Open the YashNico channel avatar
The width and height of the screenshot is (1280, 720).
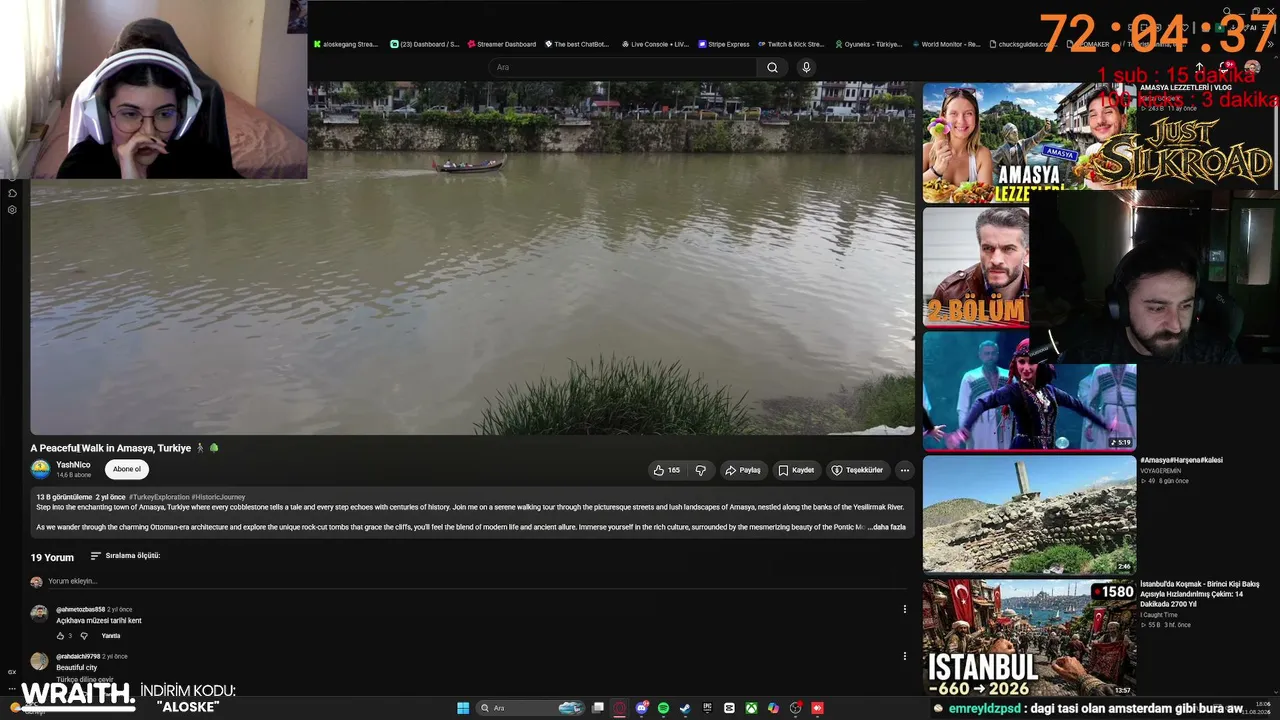[x=40, y=469]
